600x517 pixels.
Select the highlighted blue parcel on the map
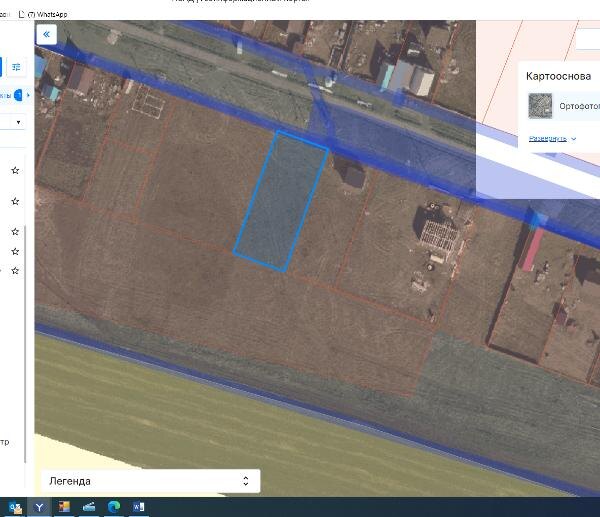point(281,201)
